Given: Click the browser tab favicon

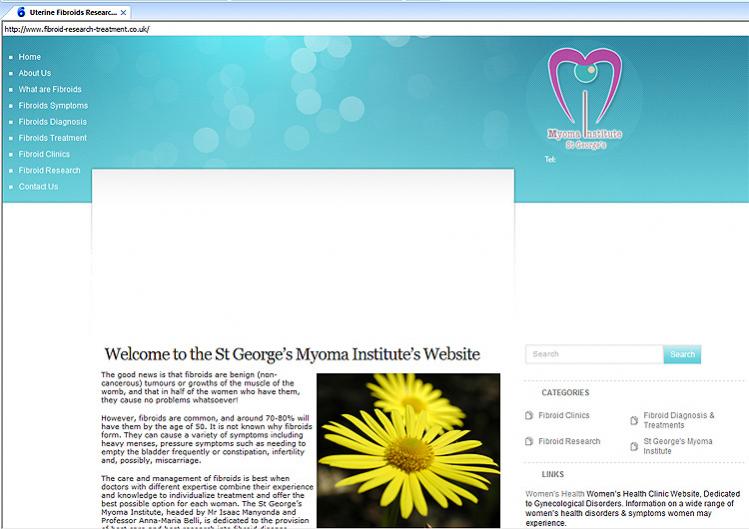Looking at the screenshot, I should coord(21,12).
